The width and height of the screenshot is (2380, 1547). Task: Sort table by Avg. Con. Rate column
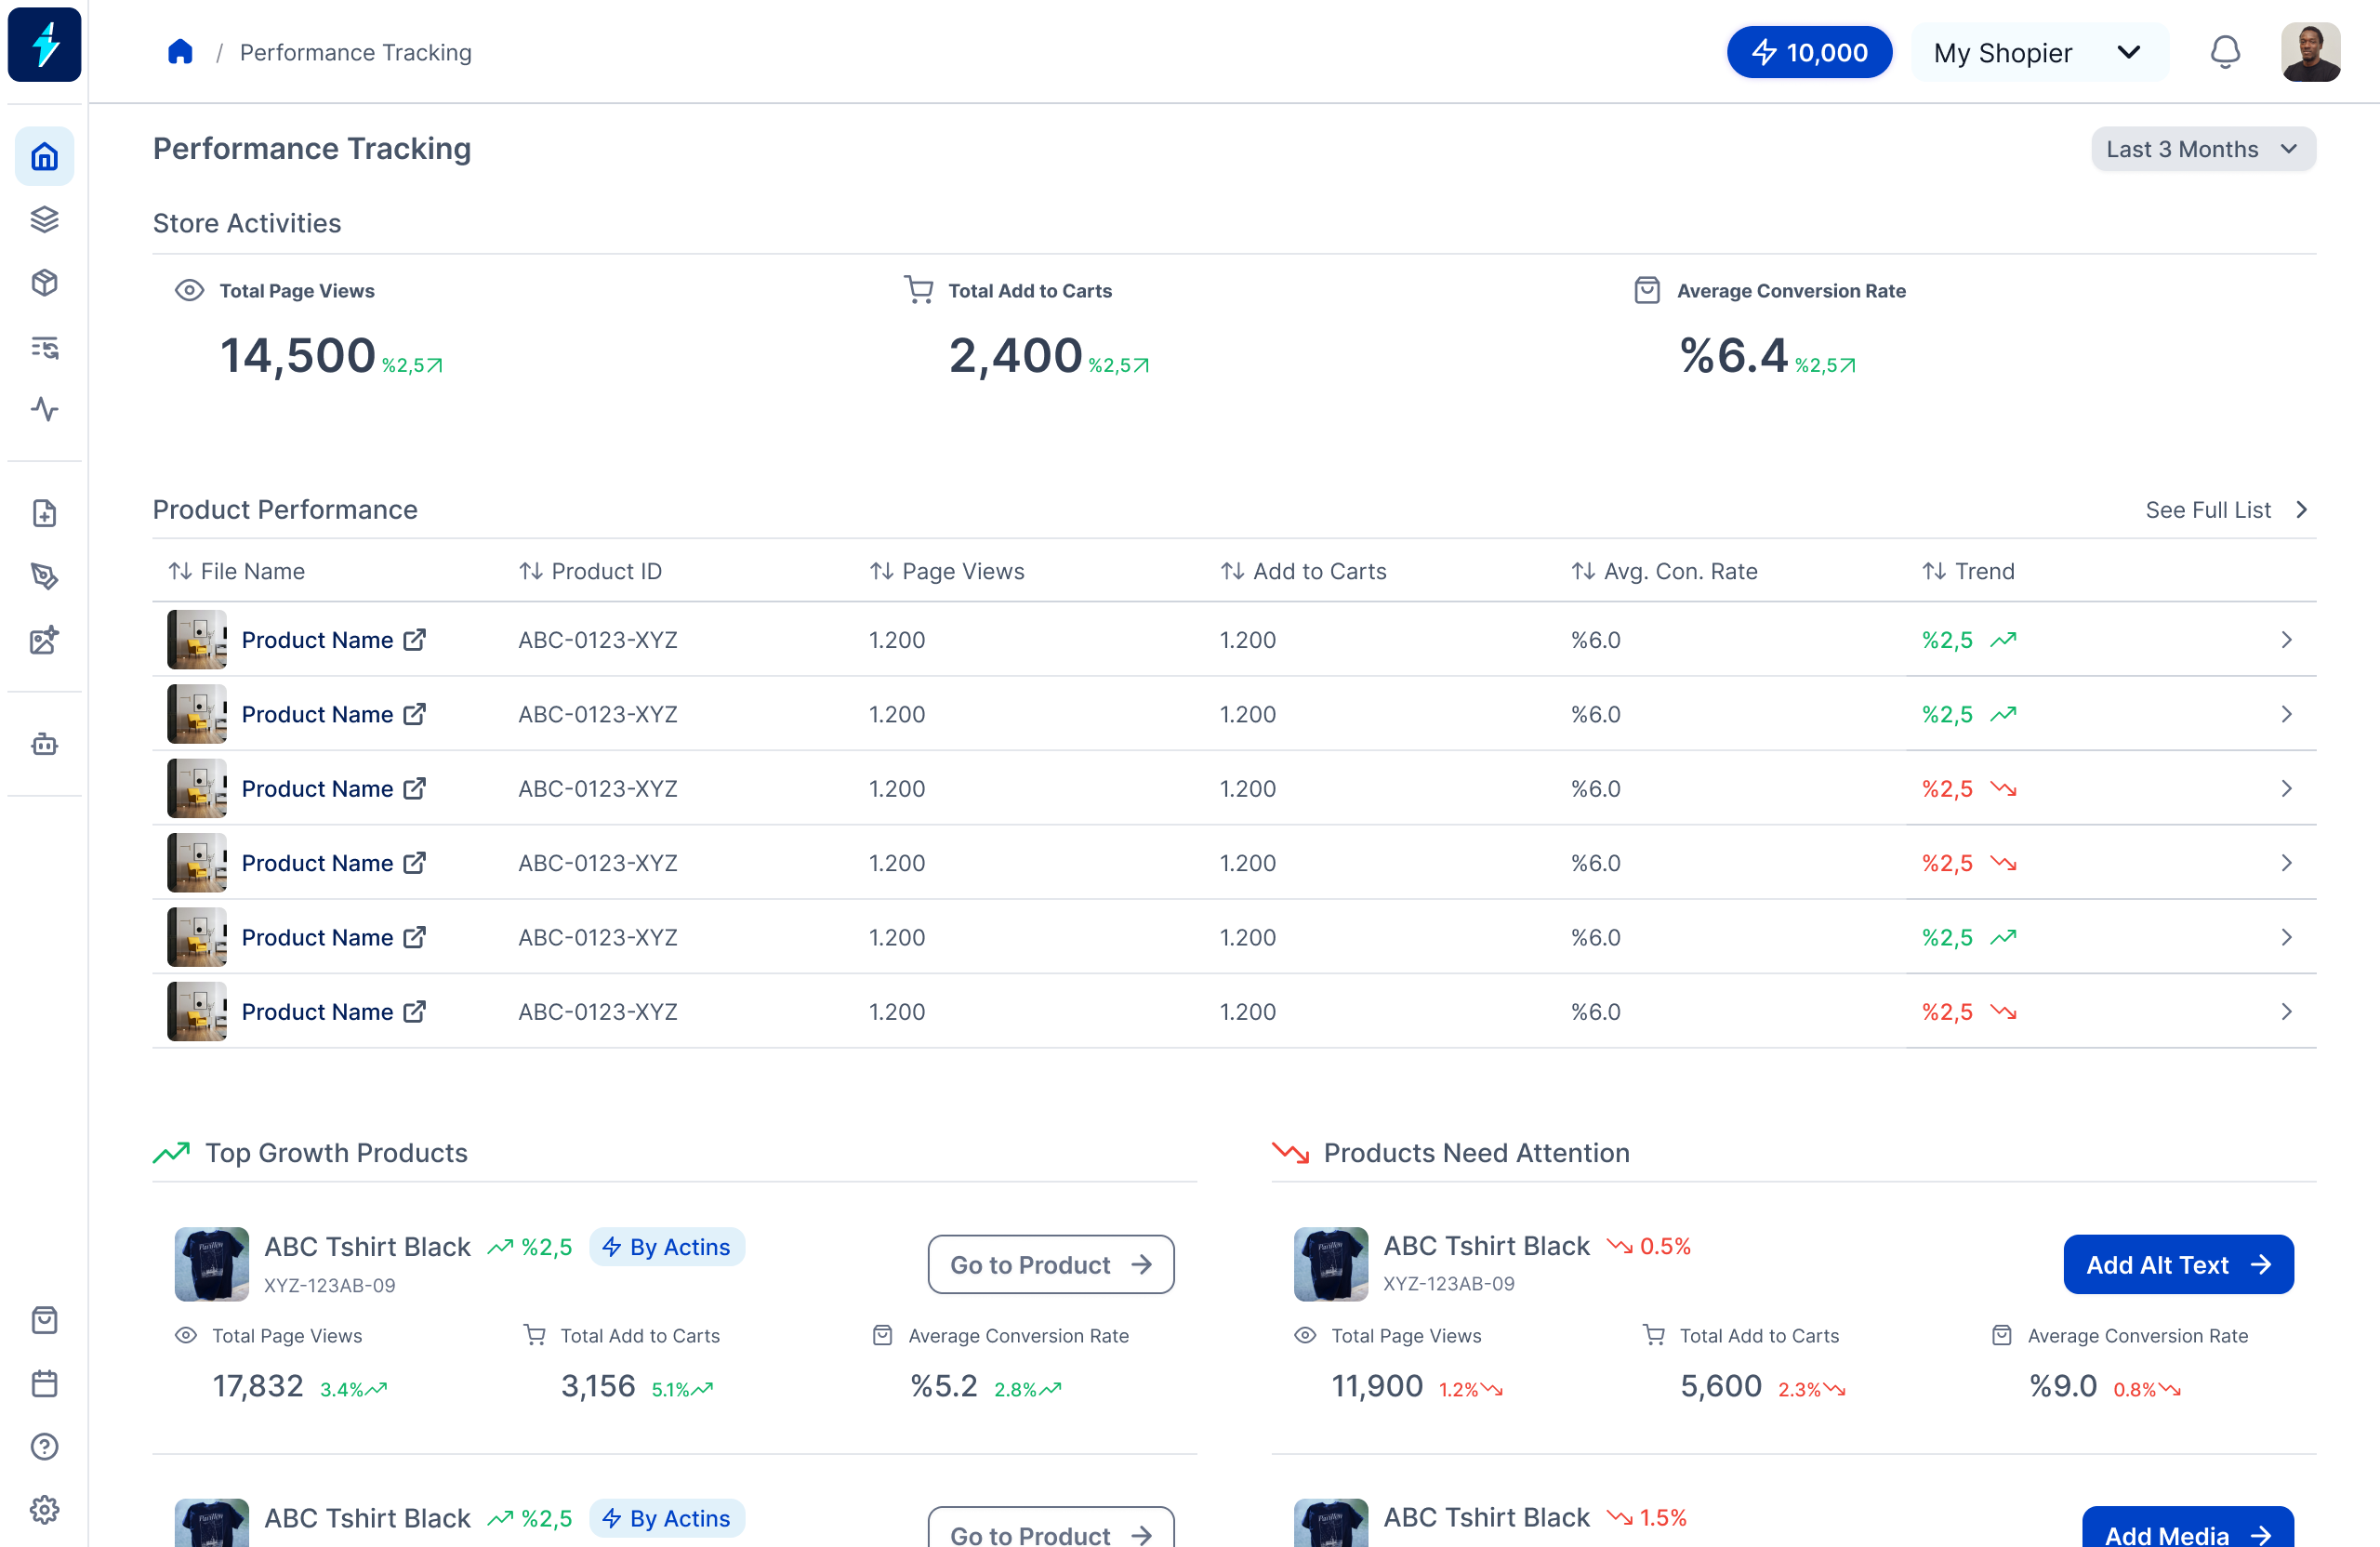click(1664, 571)
